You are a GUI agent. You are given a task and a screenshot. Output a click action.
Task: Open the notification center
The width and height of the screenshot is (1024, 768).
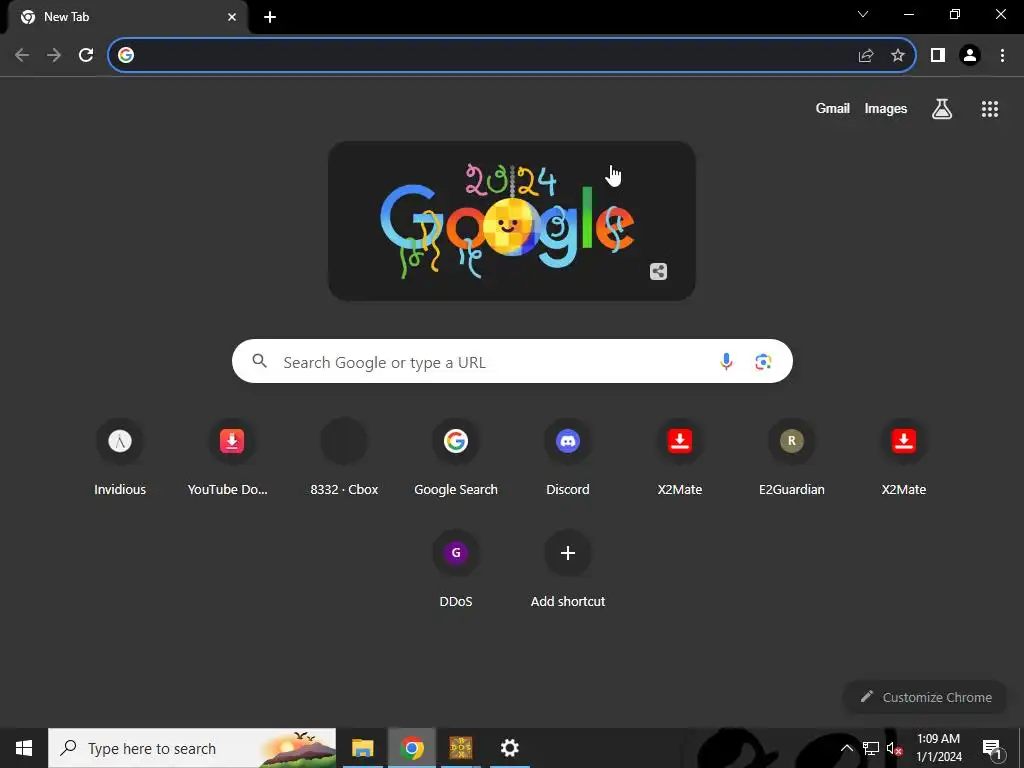(992, 748)
